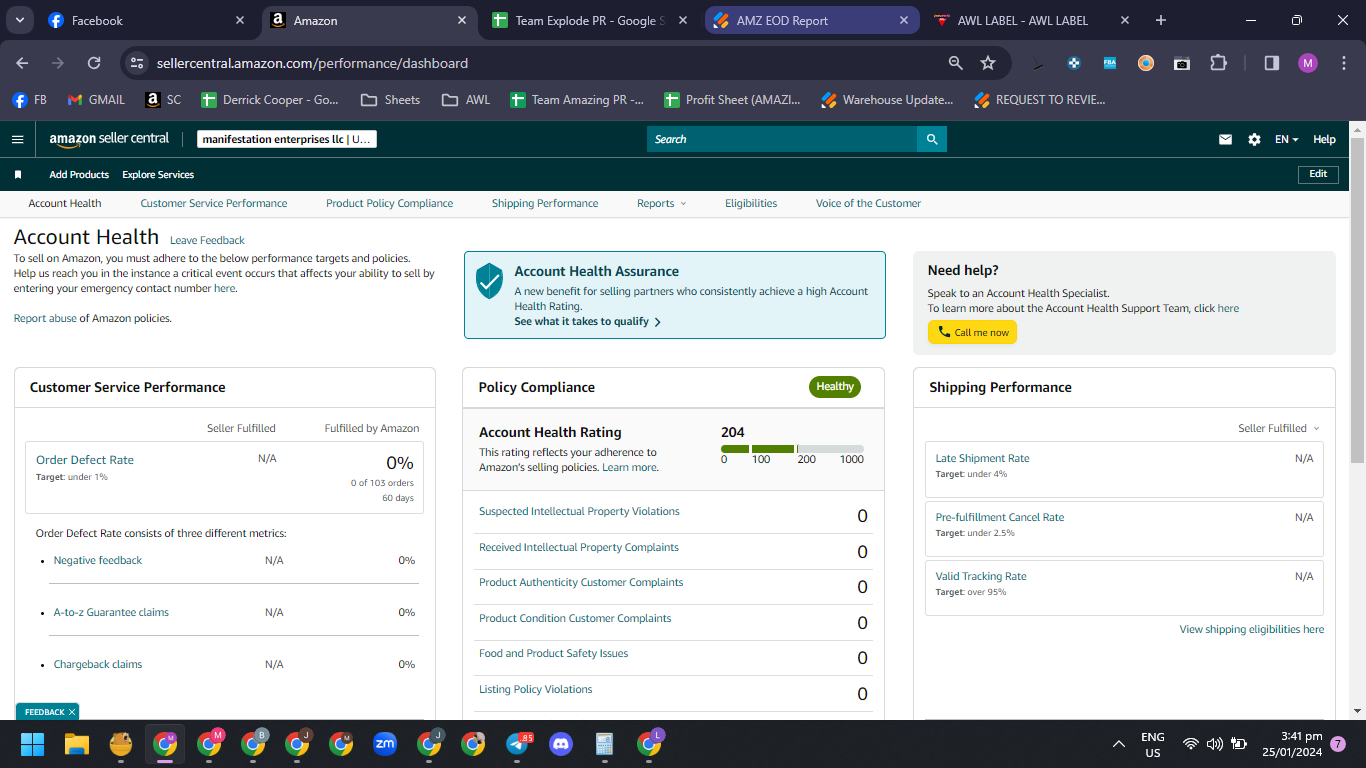Open the Customer Service Performance tab

tap(214, 203)
